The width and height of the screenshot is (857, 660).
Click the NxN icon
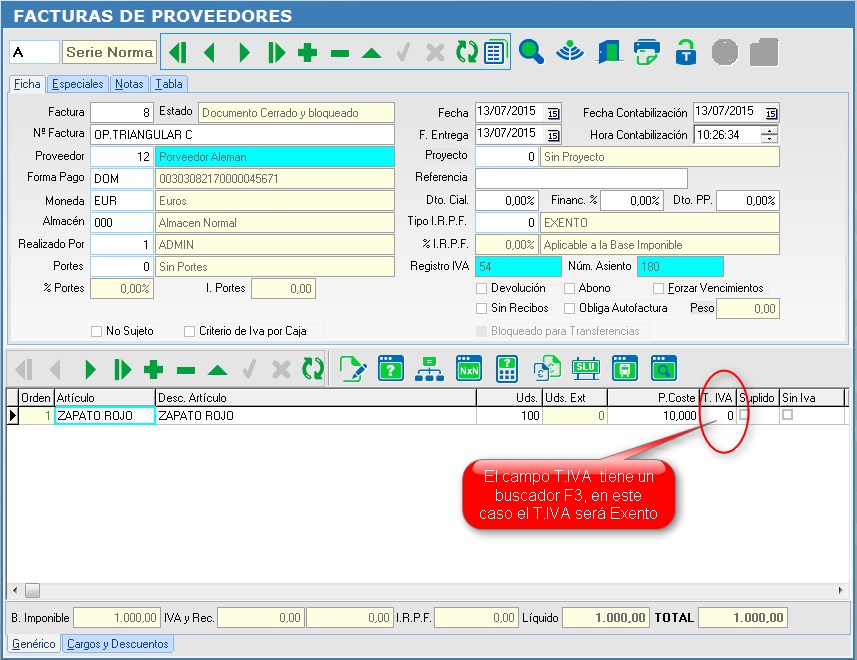468,368
